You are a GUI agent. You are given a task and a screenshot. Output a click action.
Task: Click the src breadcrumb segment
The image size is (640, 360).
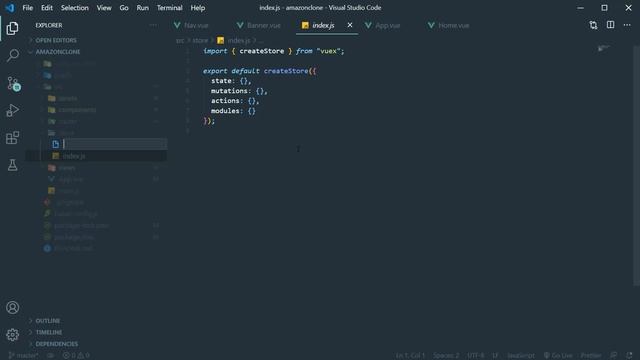(x=180, y=40)
